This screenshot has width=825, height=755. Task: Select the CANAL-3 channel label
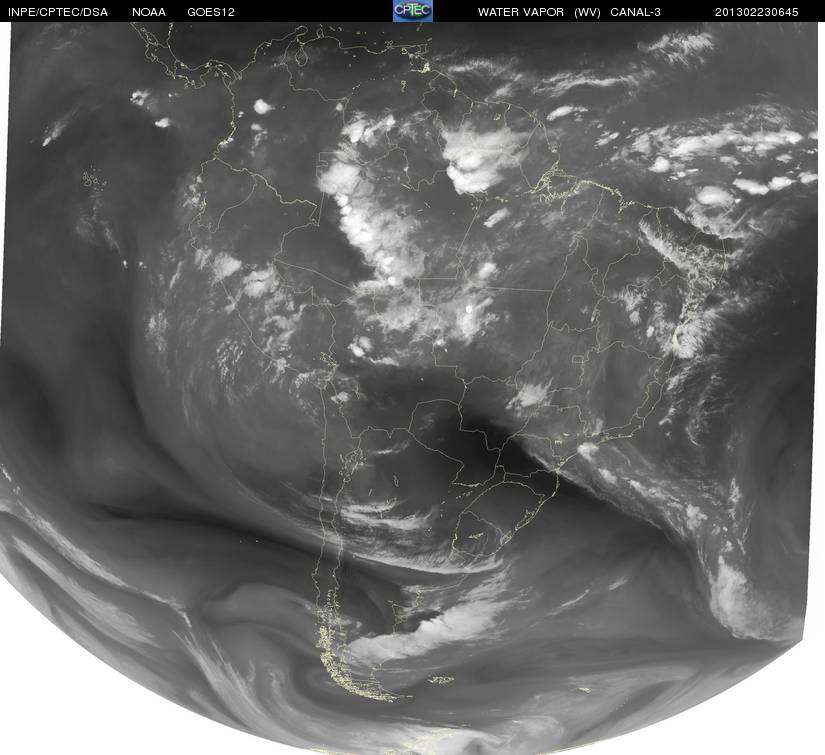(636, 13)
